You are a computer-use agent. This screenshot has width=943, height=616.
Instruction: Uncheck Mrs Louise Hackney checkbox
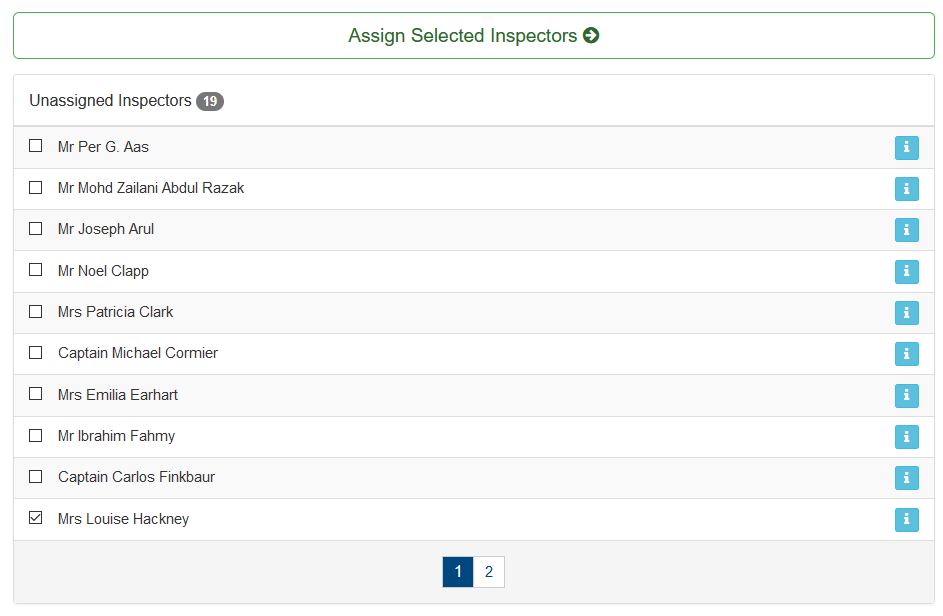35,517
